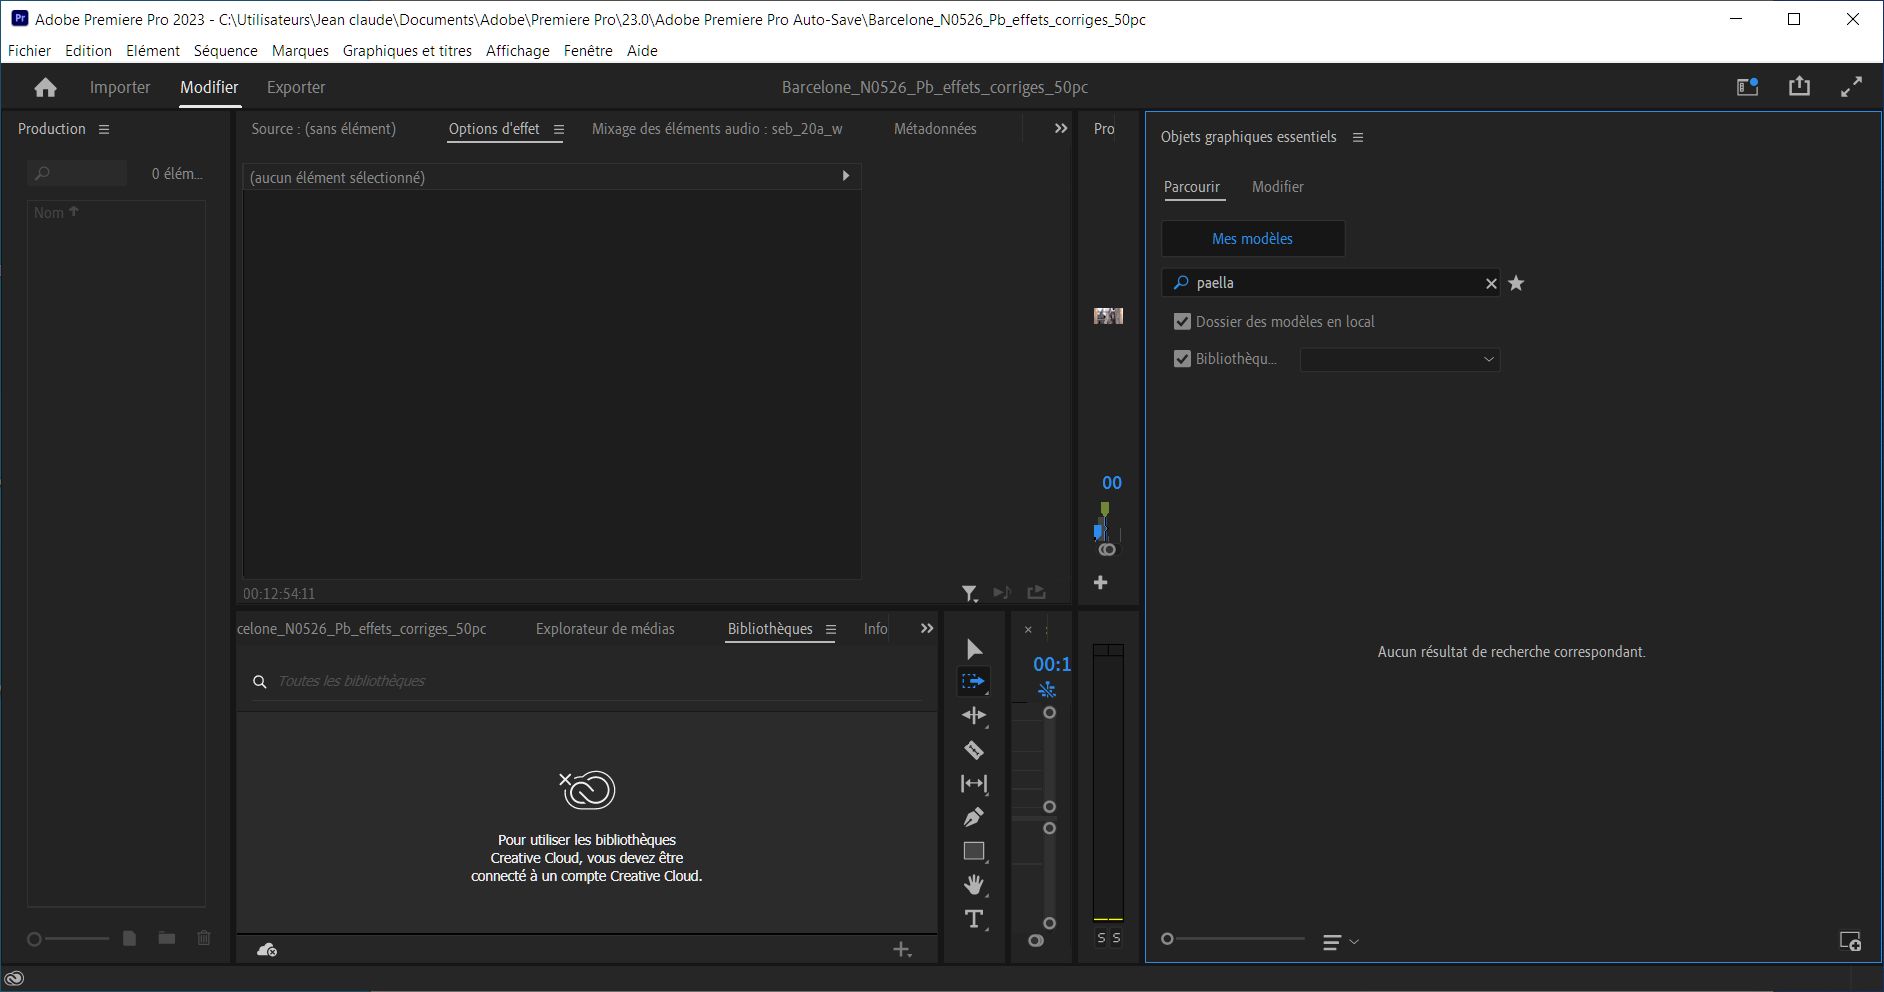Select the Pen tool
Image resolution: width=1884 pixels, height=992 pixels.
point(974,817)
